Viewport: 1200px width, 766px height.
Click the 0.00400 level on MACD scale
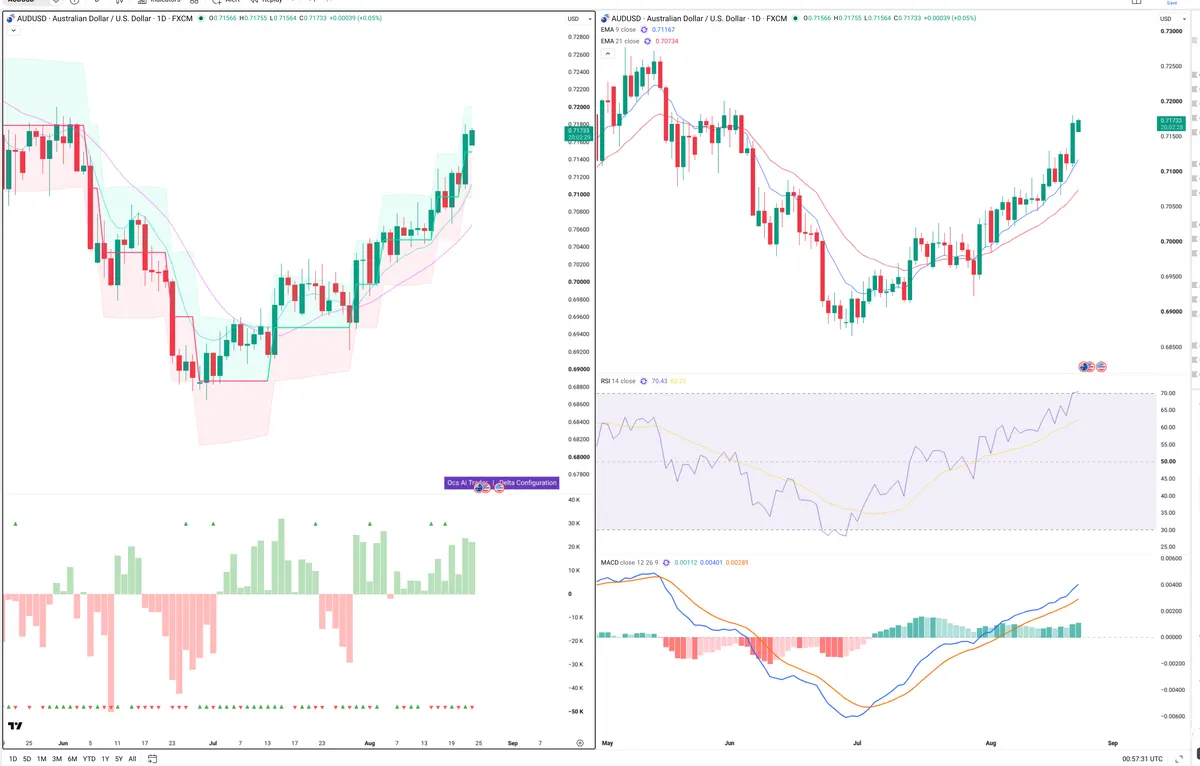tap(1171, 584)
